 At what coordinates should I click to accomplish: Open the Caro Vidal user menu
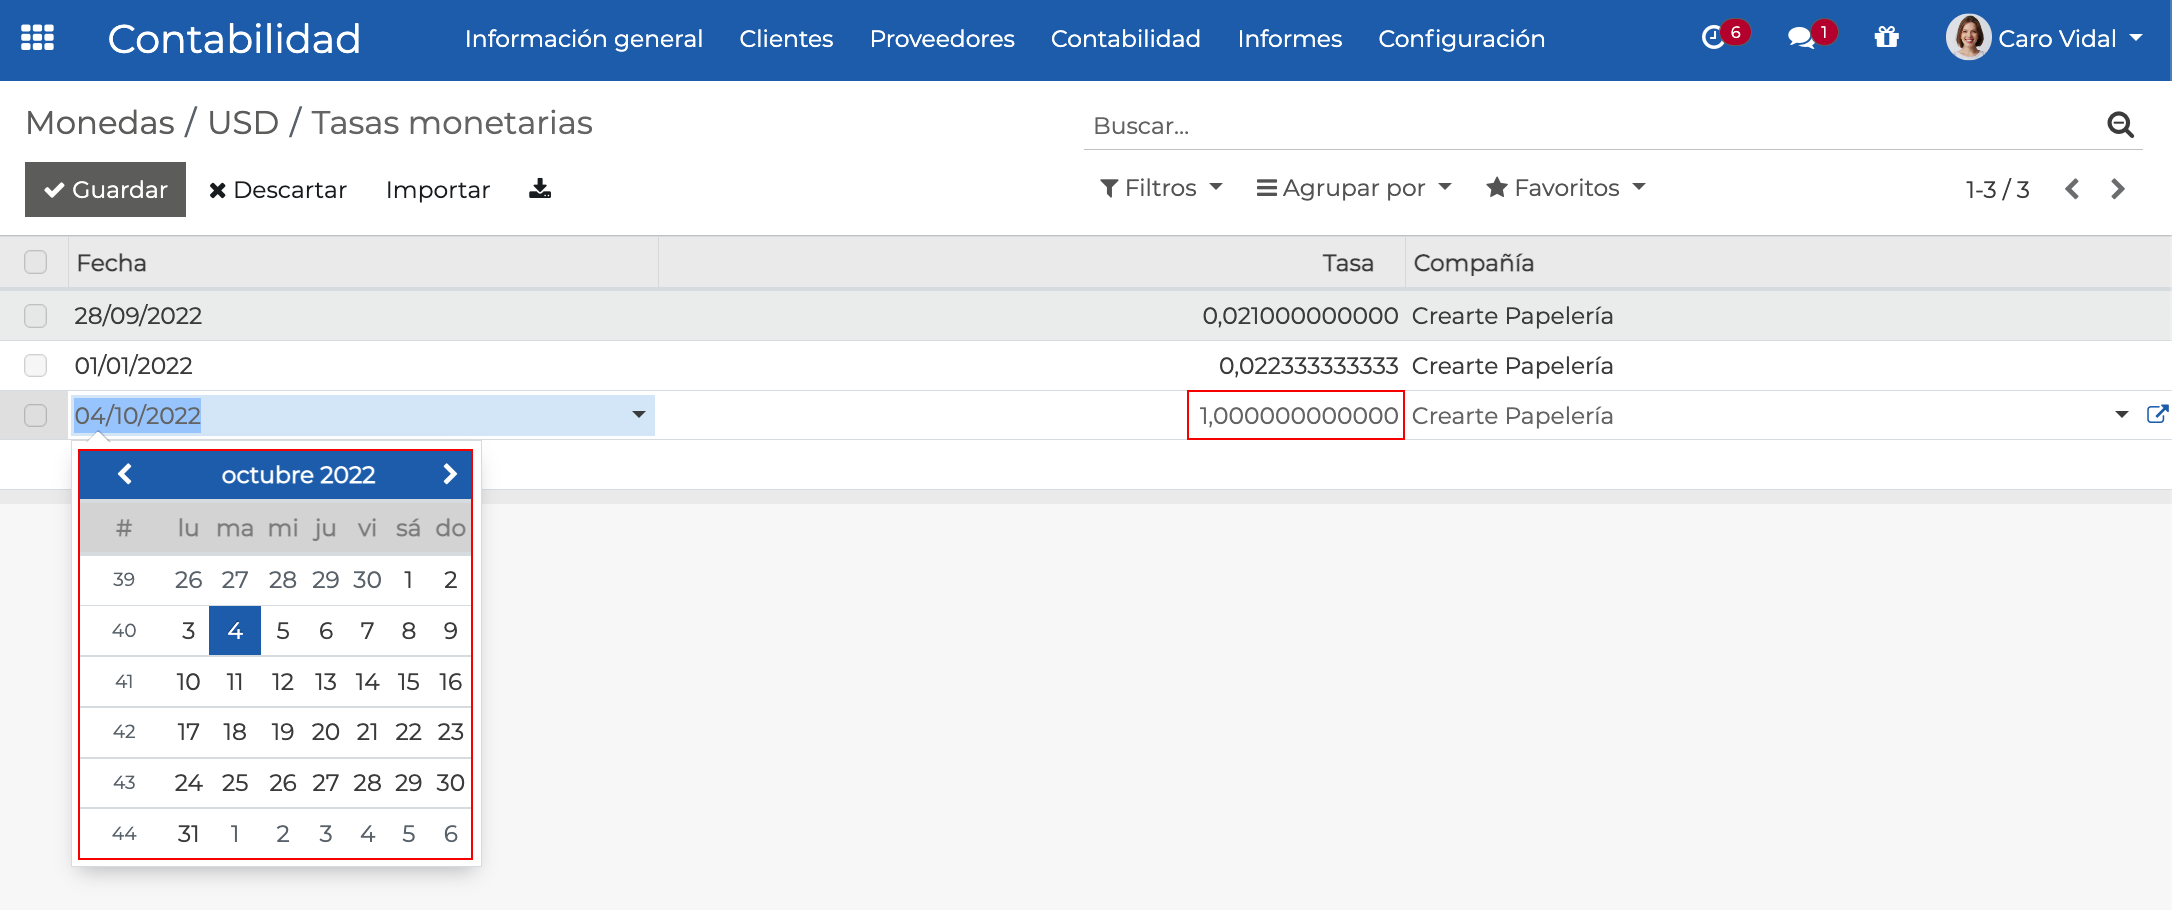tap(2044, 38)
